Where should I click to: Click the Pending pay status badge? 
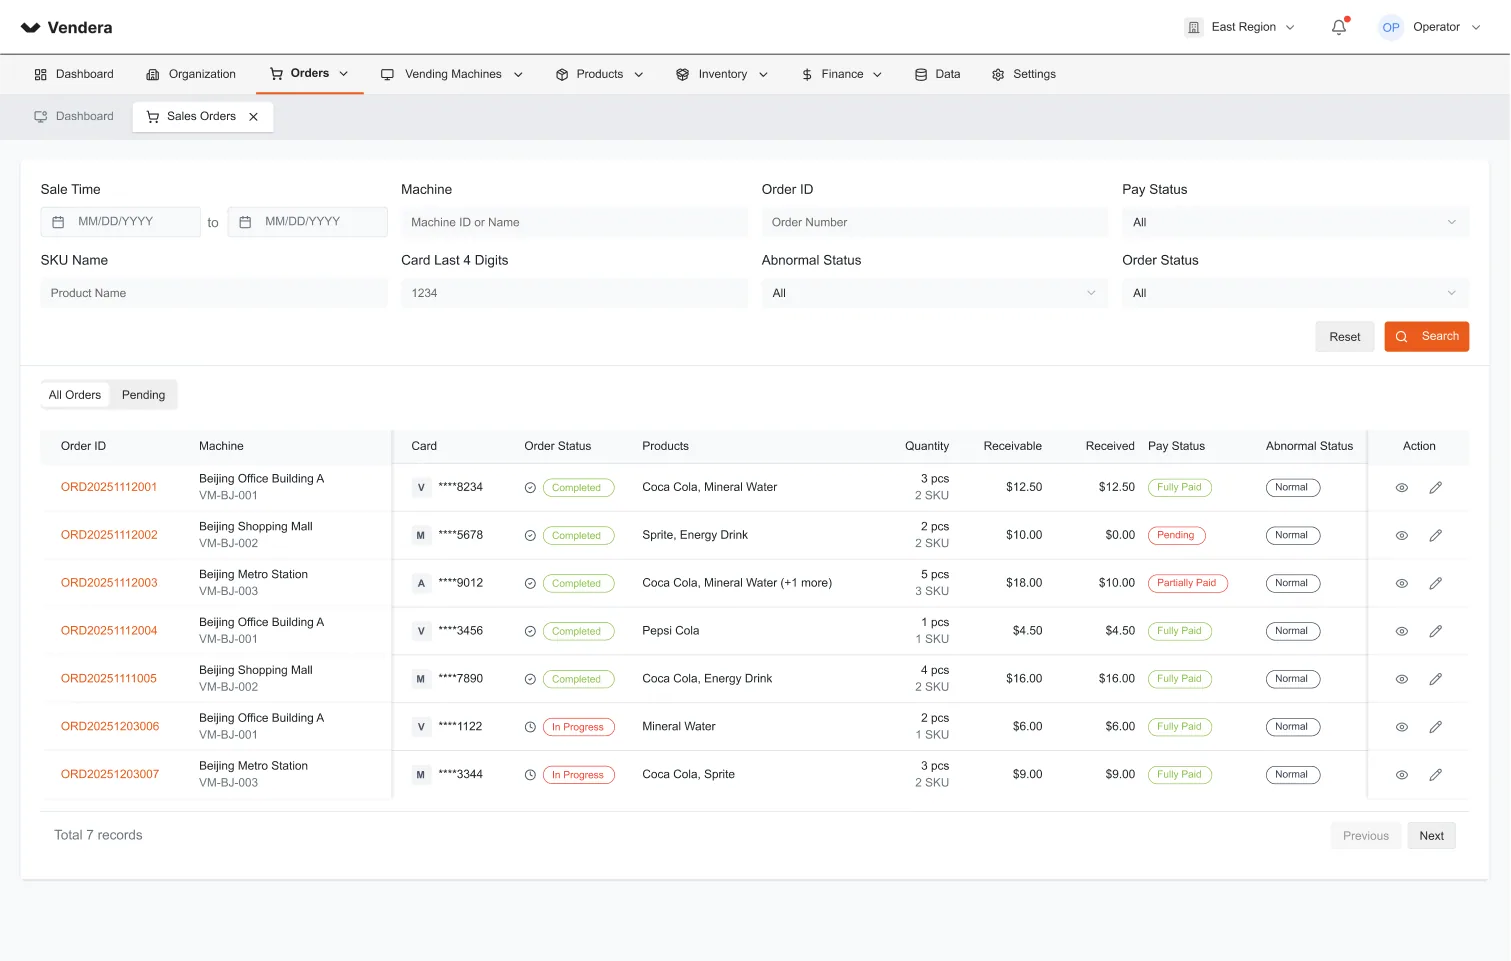coord(1176,536)
